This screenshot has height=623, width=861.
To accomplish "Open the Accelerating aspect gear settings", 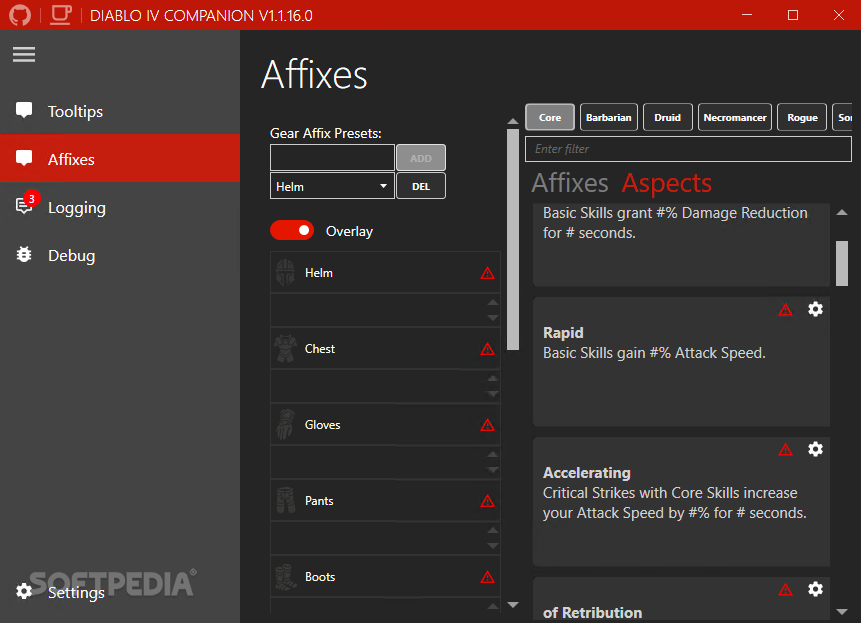I will (x=815, y=449).
